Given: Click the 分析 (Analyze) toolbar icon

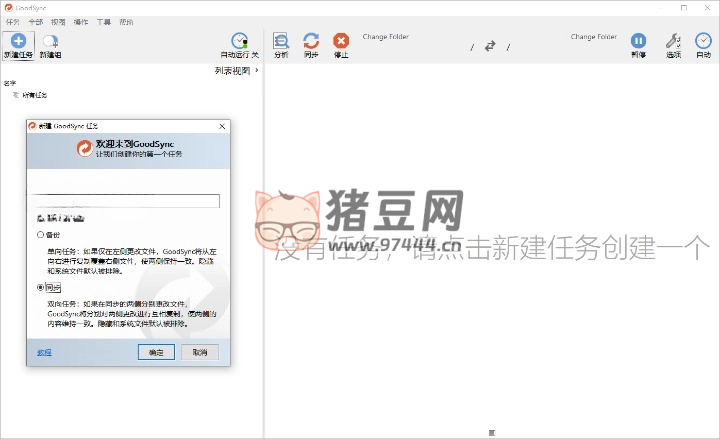Looking at the screenshot, I should click(281, 41).
